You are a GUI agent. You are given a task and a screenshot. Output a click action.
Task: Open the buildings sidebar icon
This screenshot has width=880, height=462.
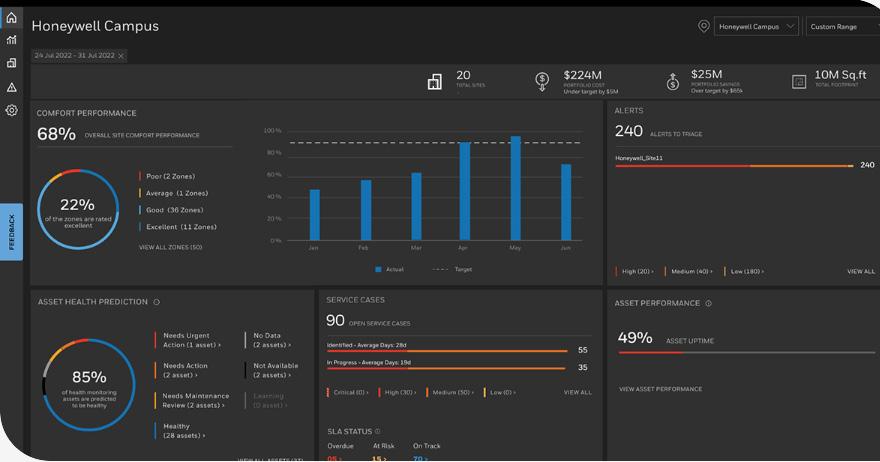click(11, 63)
